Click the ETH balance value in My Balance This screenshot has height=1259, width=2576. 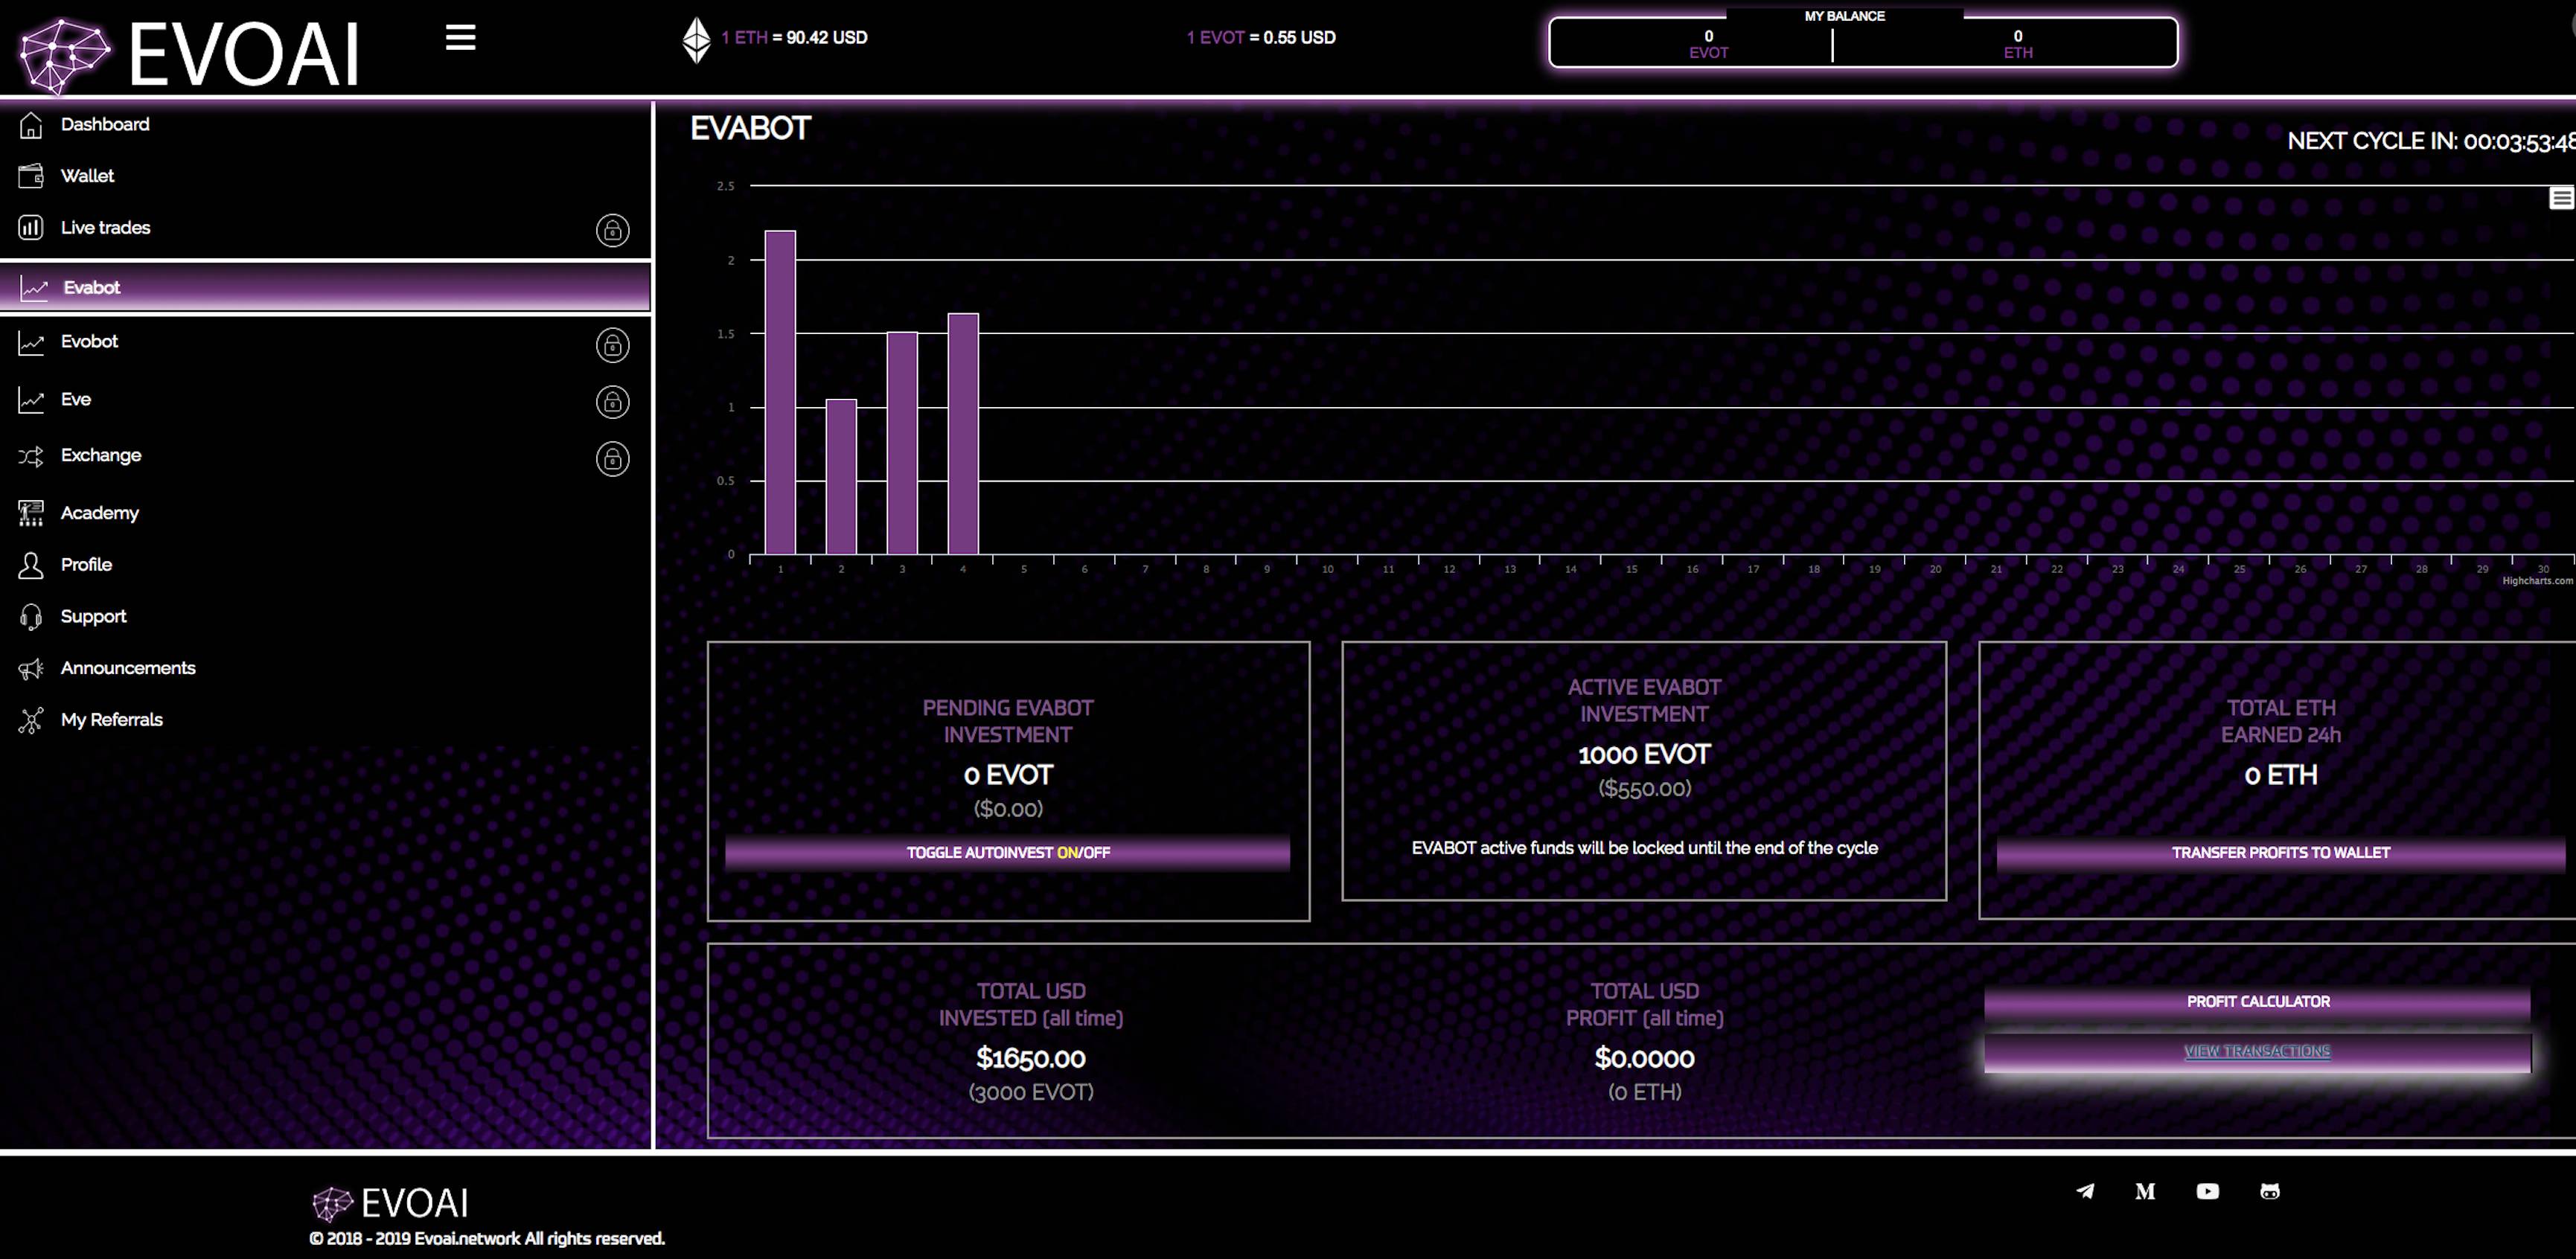click(2018, 37)
